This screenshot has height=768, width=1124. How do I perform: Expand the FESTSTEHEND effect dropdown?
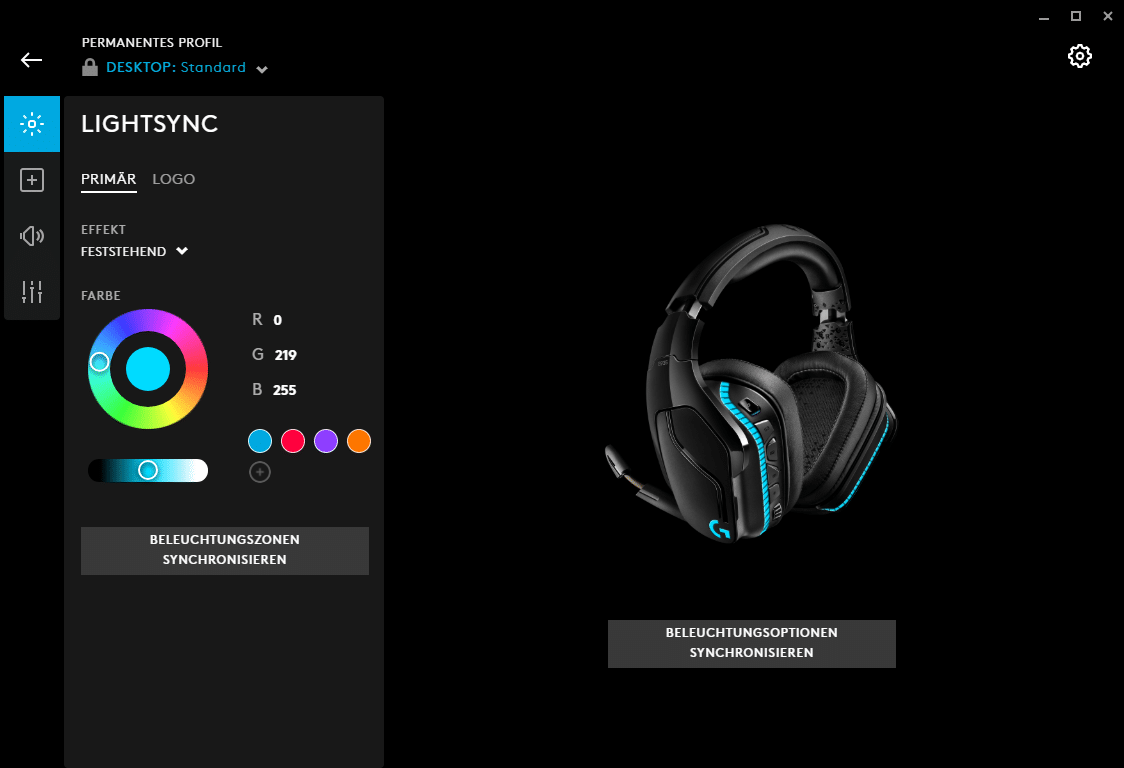click(x=134, y=251)
